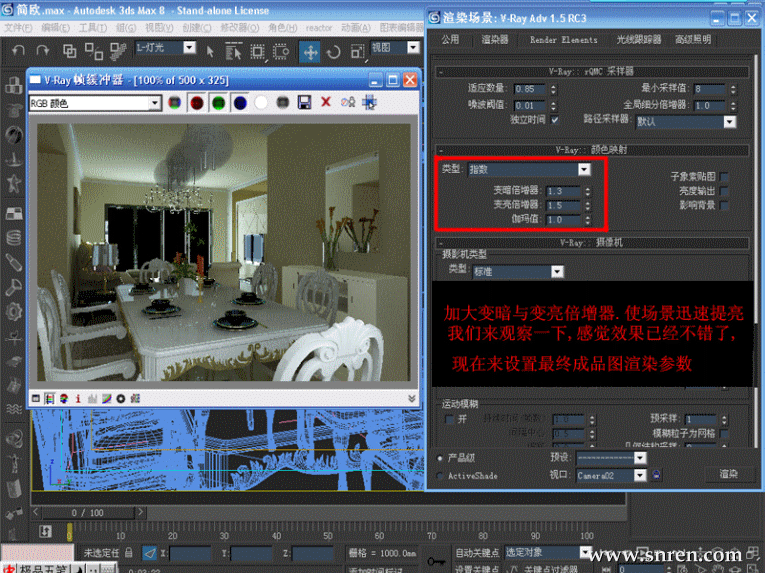Expand frame buffer bottom toolbar chevron
The image size is (765, 573).
(x=412, y=399)
